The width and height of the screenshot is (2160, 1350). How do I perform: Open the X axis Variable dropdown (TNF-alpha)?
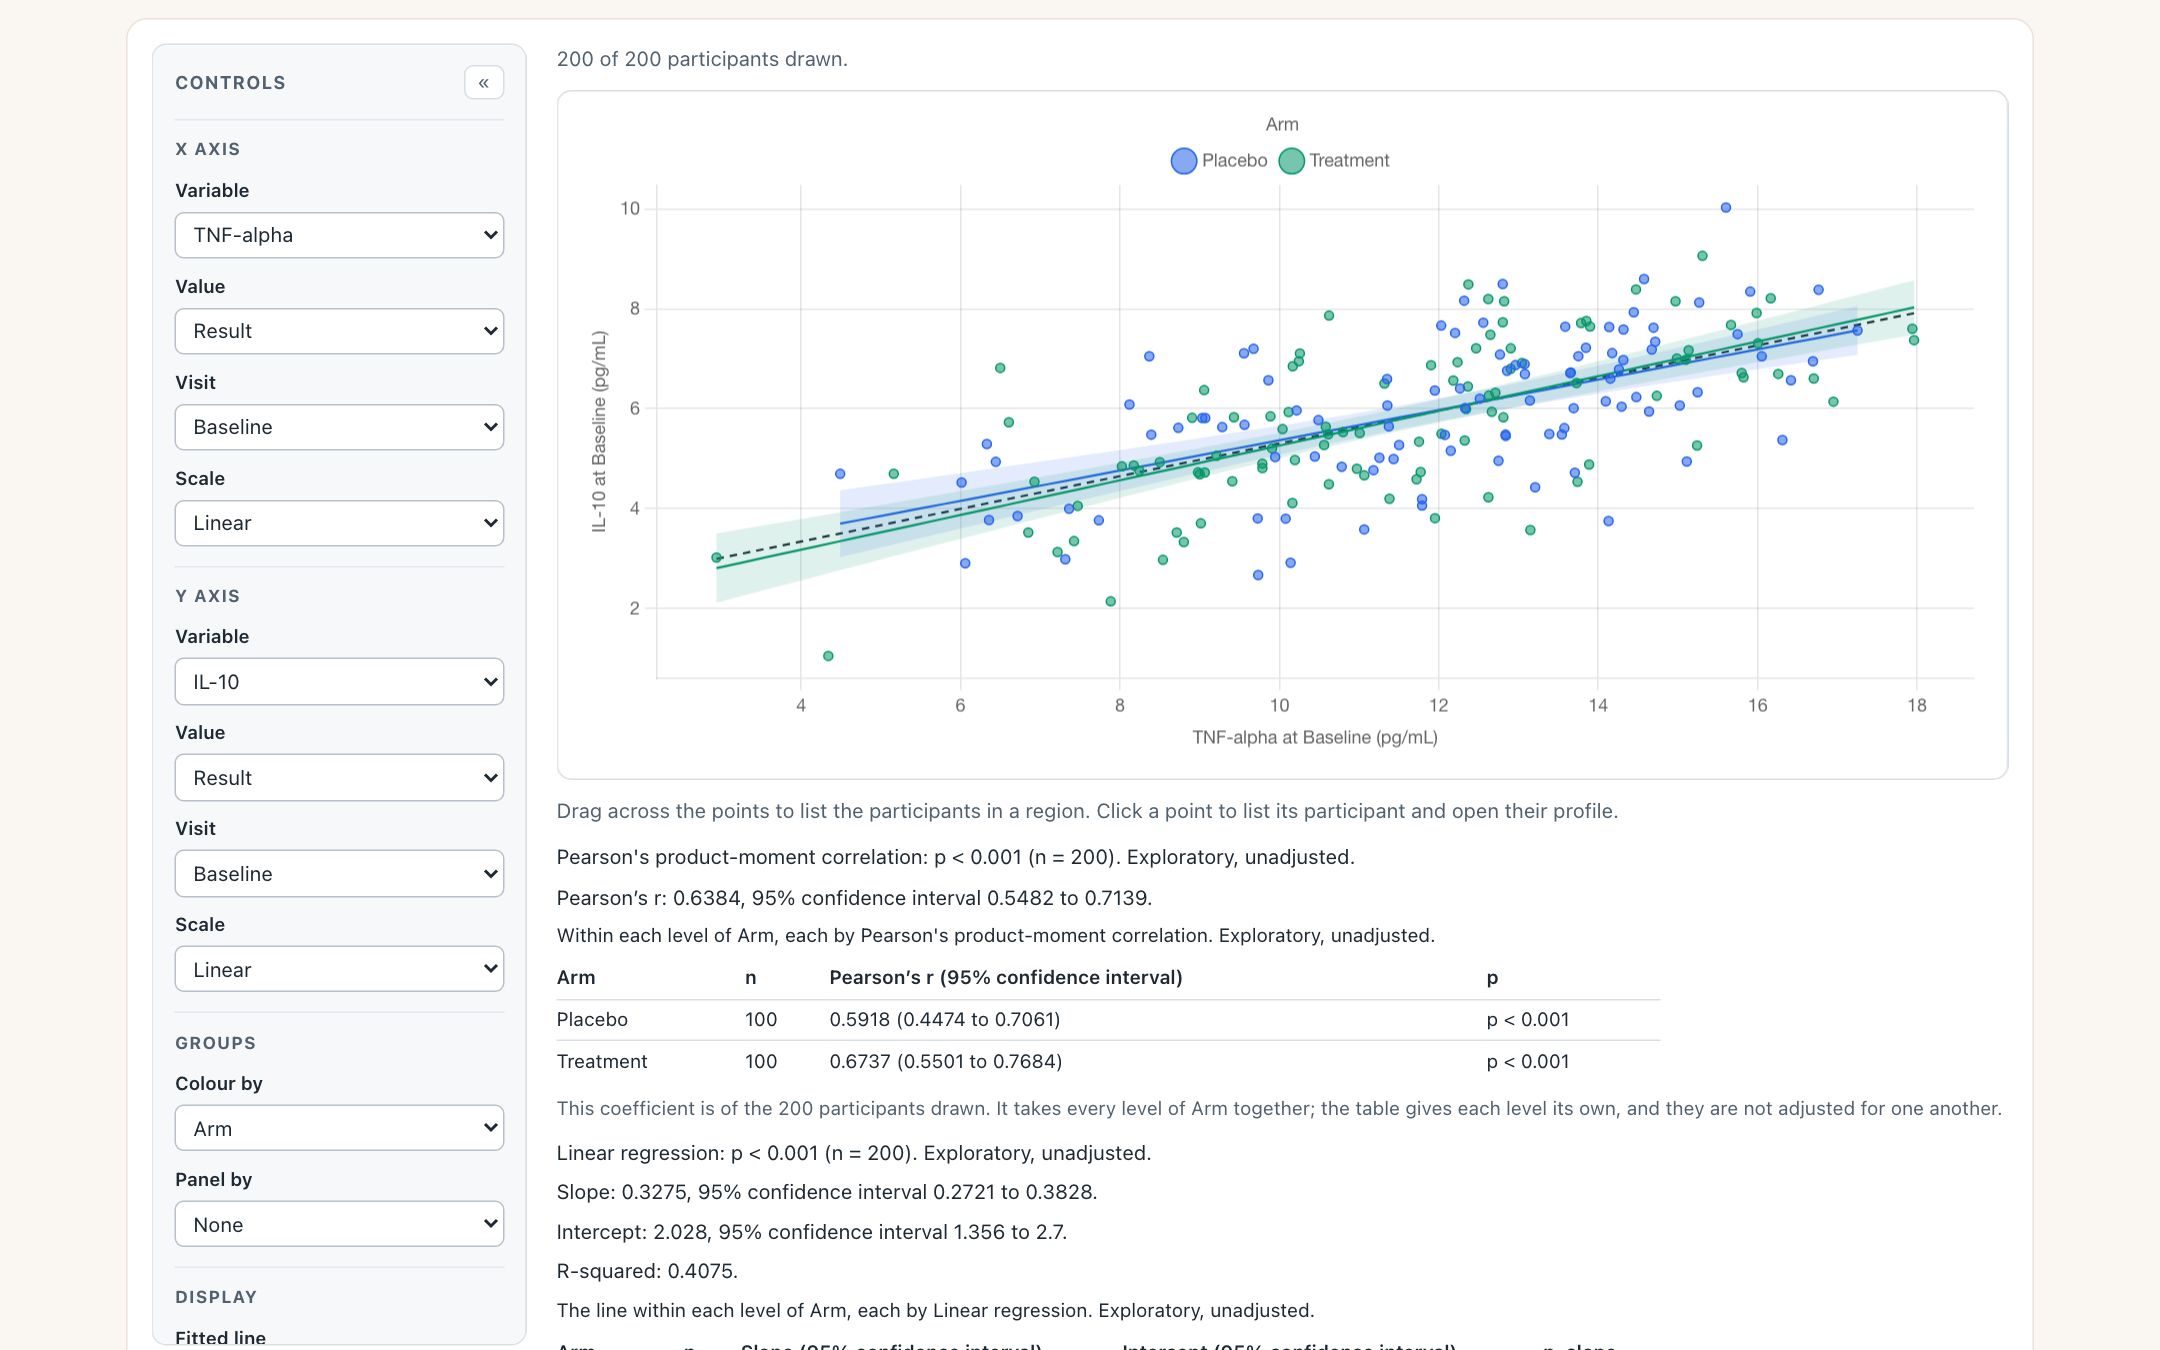coord(339,235)
